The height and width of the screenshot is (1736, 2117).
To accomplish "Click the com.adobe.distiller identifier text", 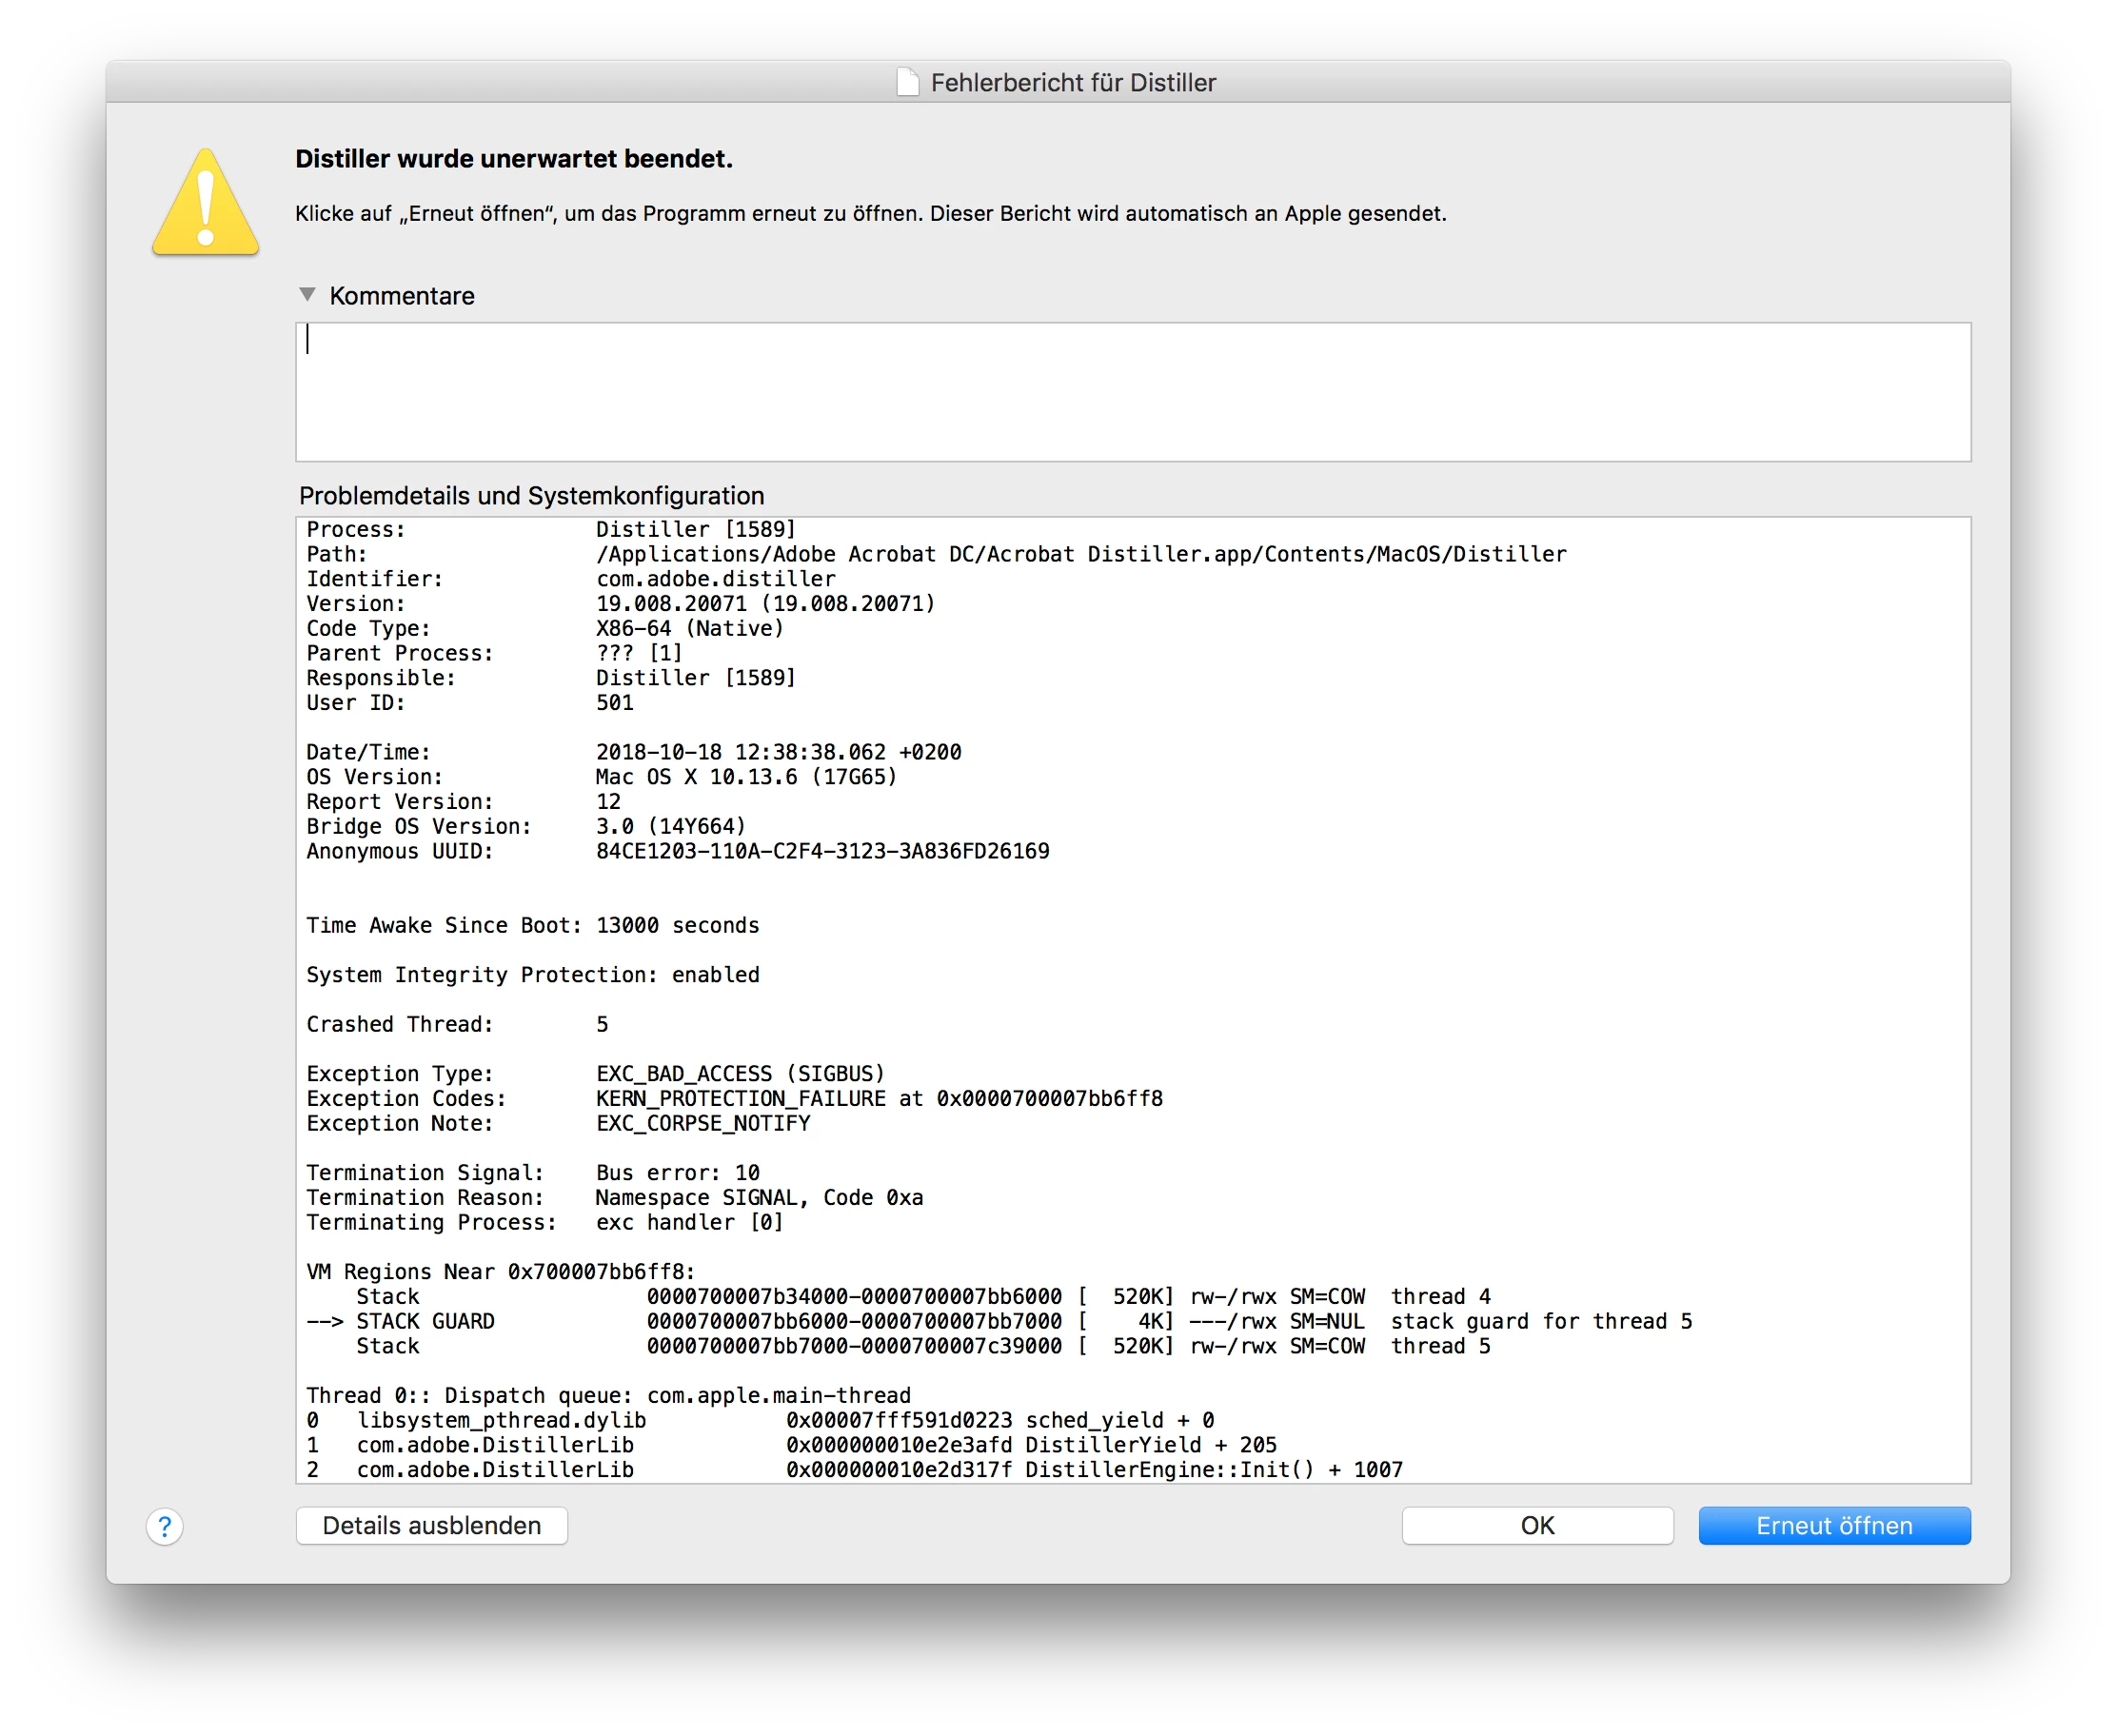I will tap(715, 579).
